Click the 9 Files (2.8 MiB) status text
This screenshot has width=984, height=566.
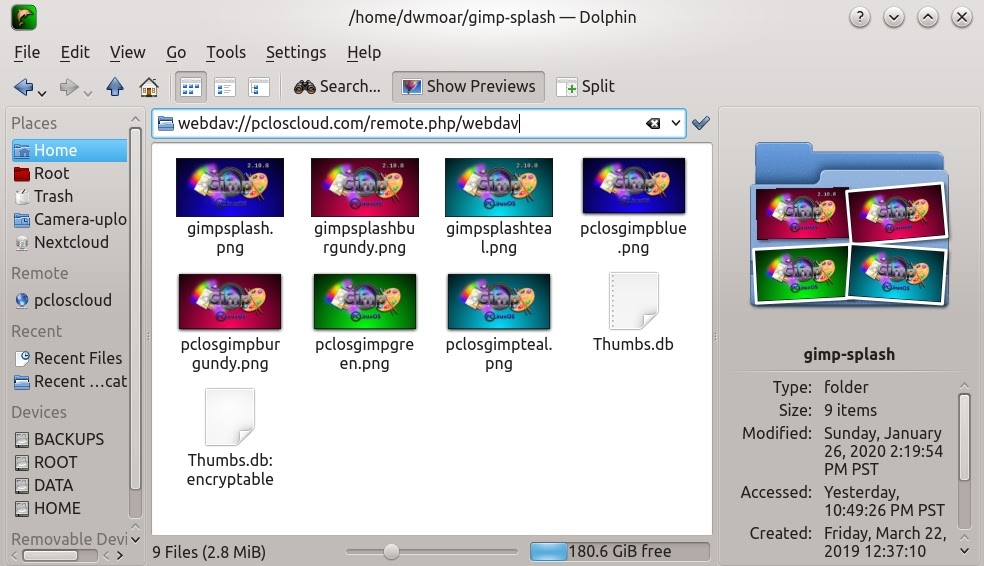point(209,552)
